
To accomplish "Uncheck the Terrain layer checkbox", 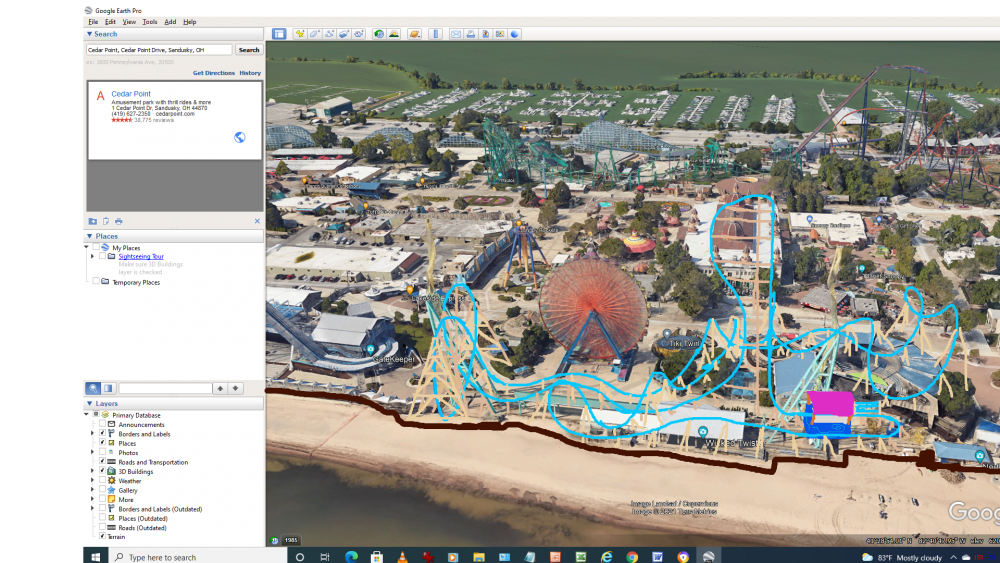I will coord(102,537).
